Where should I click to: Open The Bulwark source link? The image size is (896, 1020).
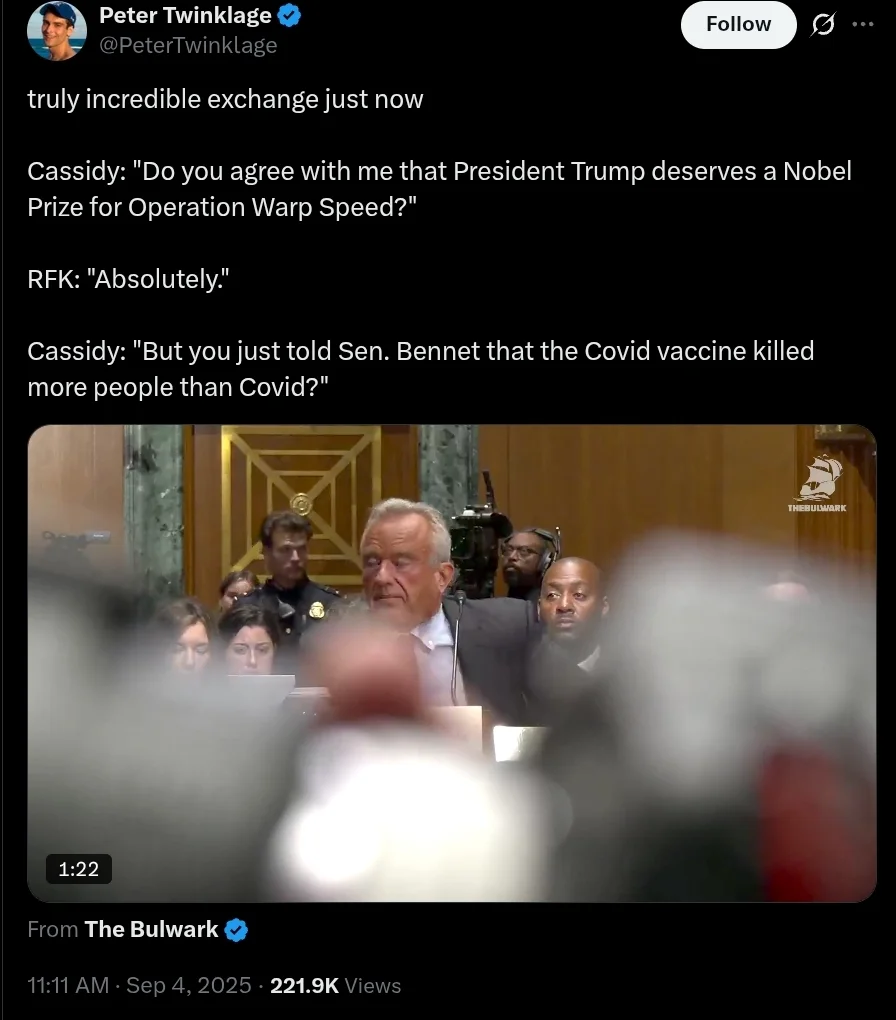151,930
